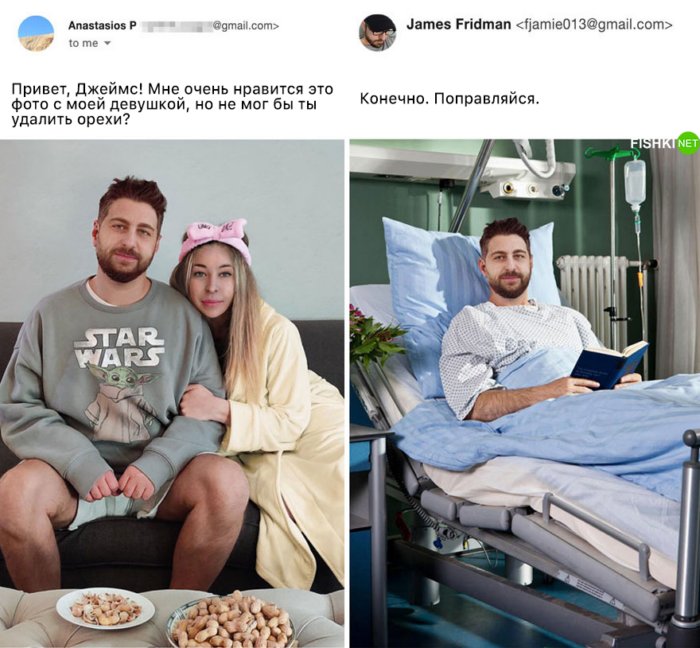700x648 pixels.
Task: Select the Russian request message text
Action: 172,104
